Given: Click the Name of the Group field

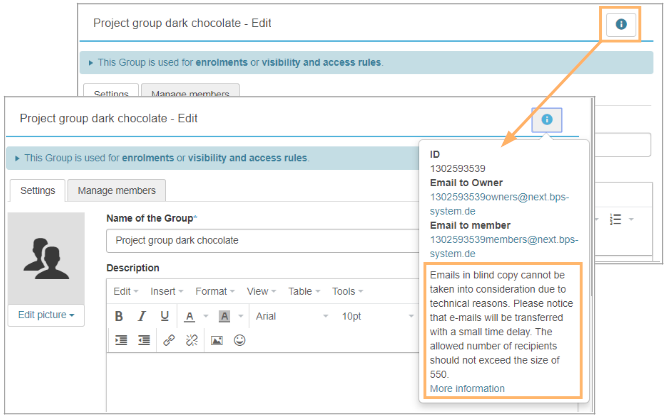Looking at the screenshot, I should click(x=260, y=240).
